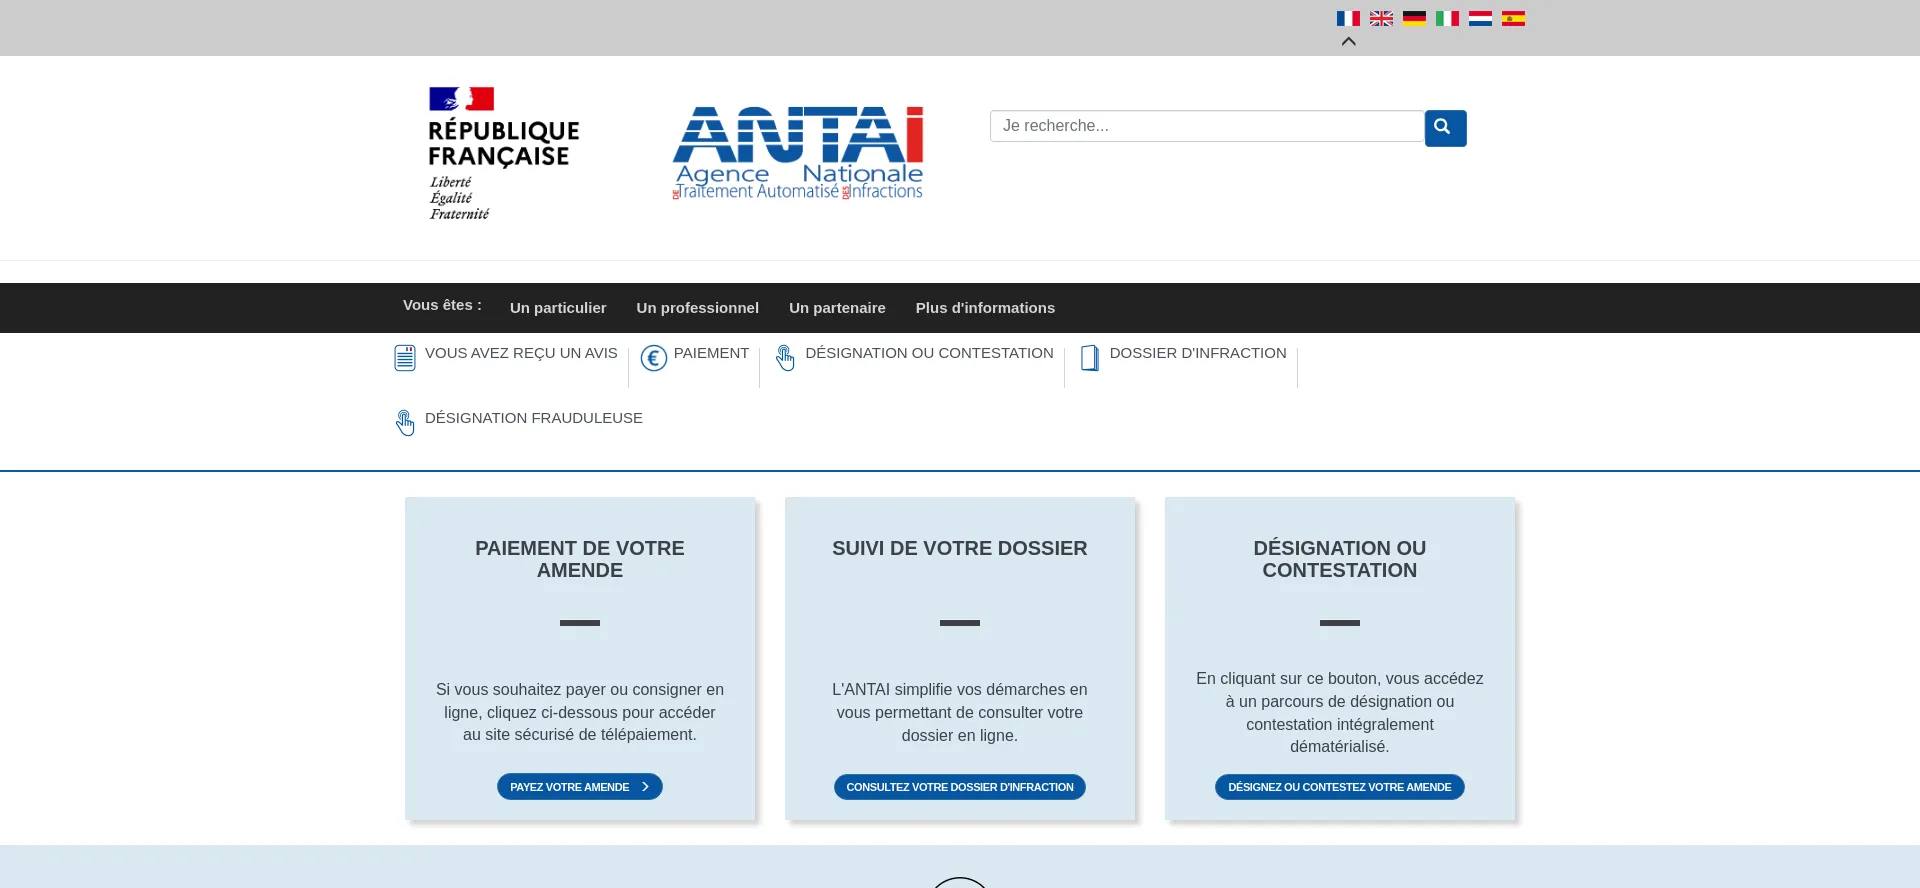The width and height of the screenshot is (1920, 888).
Task: Focus the 'Je recherche...' search field
Action: 1206,126
